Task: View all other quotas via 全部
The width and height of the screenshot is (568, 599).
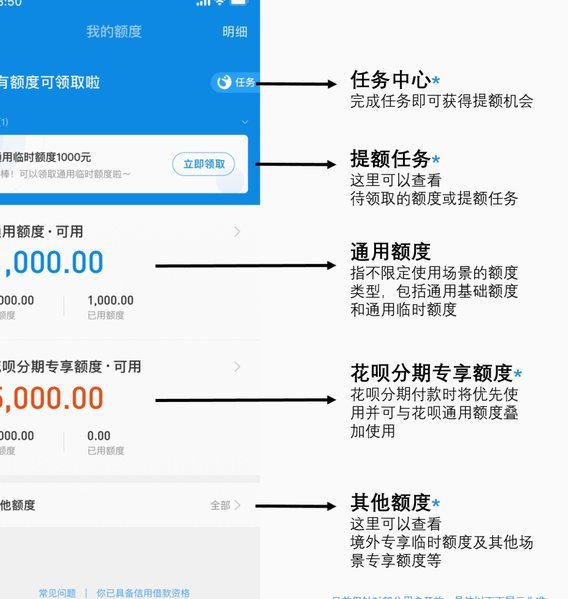Action: click(x=225, y=505)
